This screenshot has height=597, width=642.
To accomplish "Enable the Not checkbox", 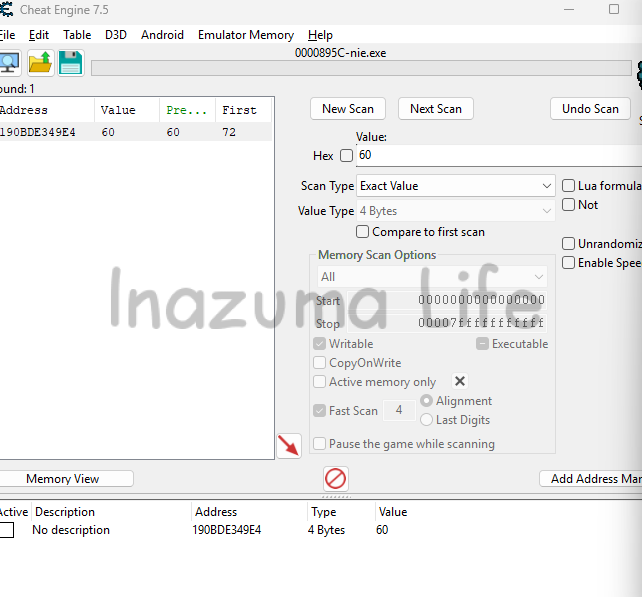I will coord(568,205).
